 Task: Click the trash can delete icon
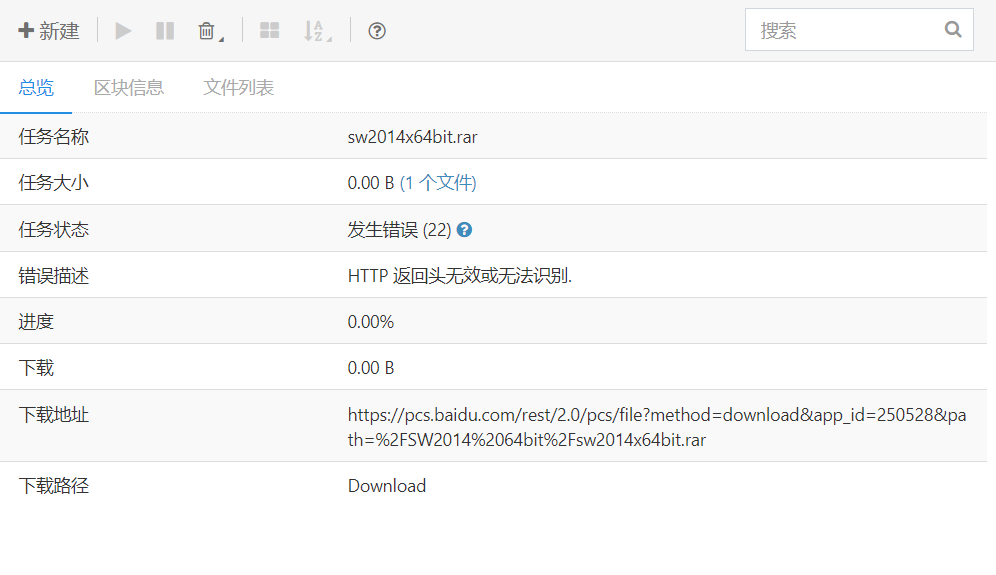tap(206, 30)
